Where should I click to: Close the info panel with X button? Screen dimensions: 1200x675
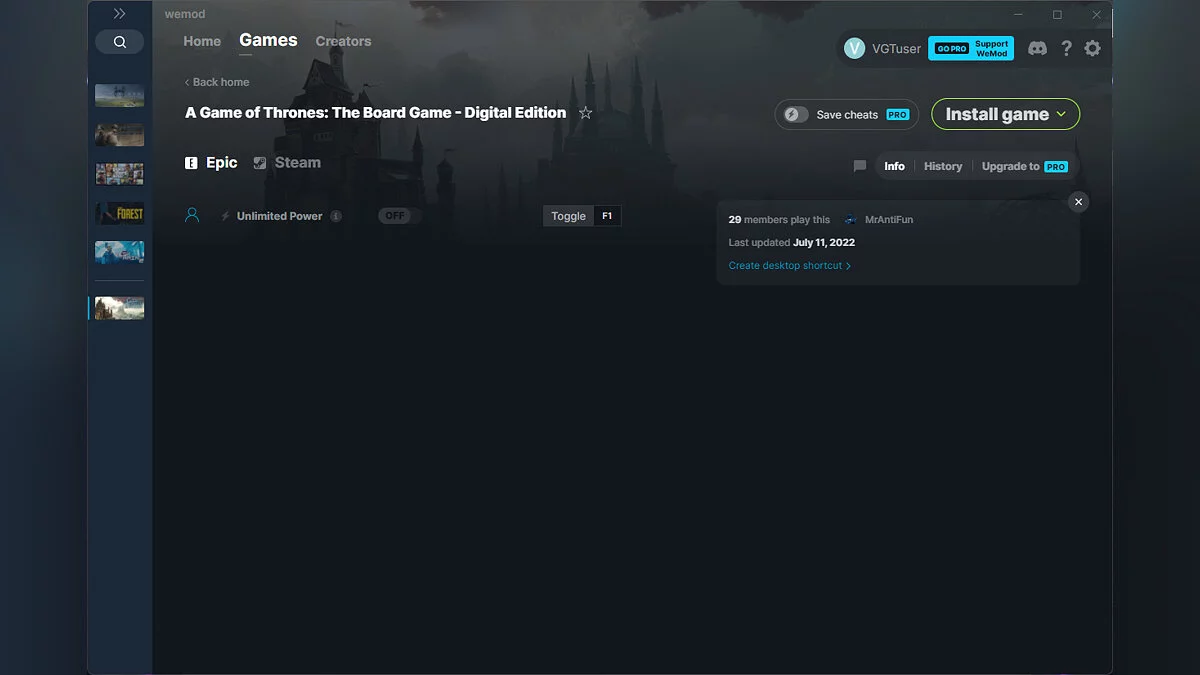pyautogui.click(x=1078, y=202)
